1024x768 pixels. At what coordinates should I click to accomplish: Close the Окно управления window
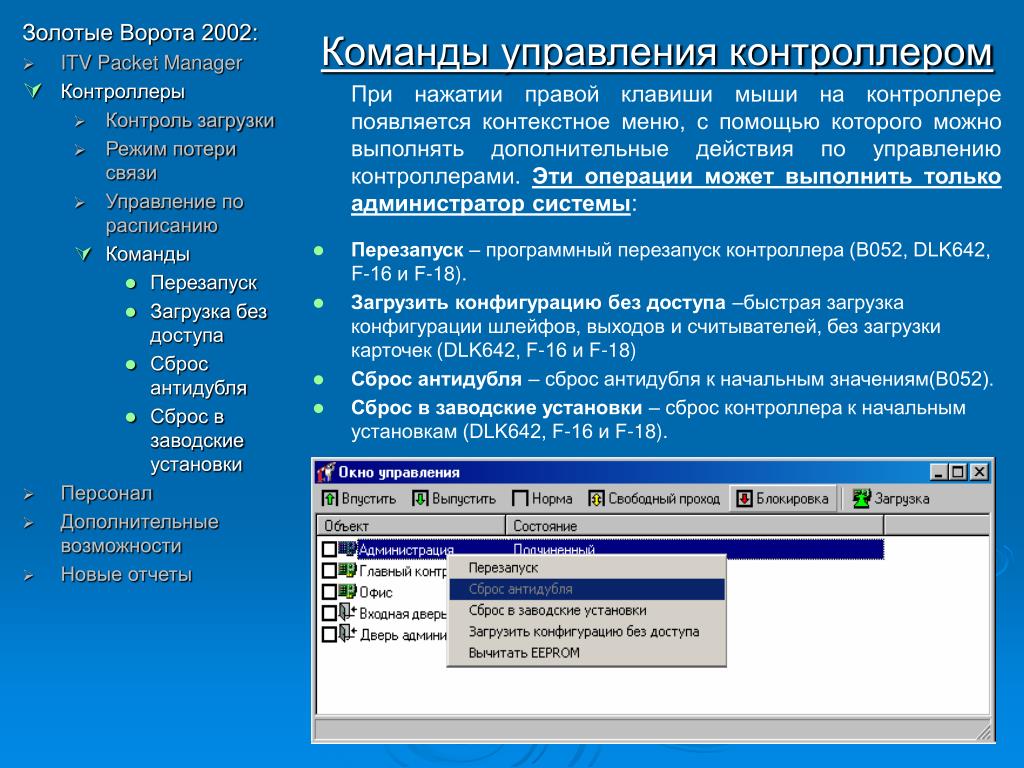pyautogui.click(x=979, y=472)
